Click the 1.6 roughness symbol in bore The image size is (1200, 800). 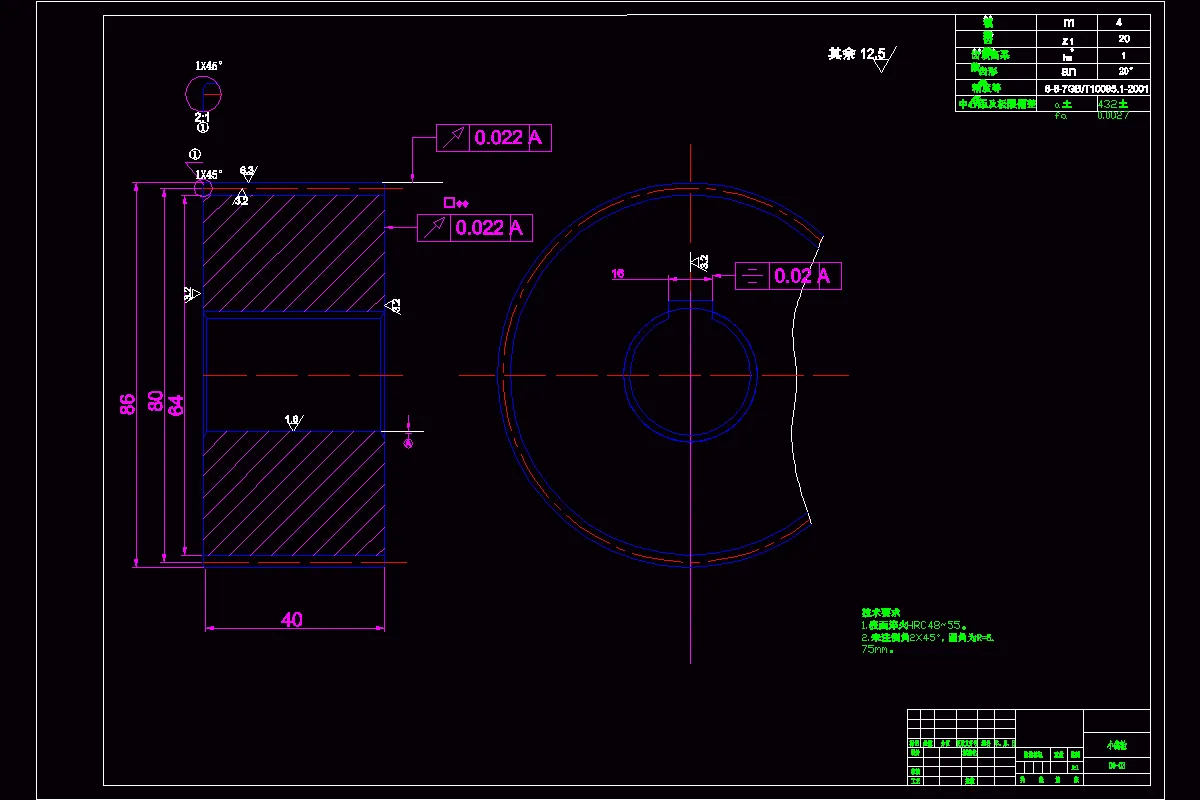click(x=294, y=422)
